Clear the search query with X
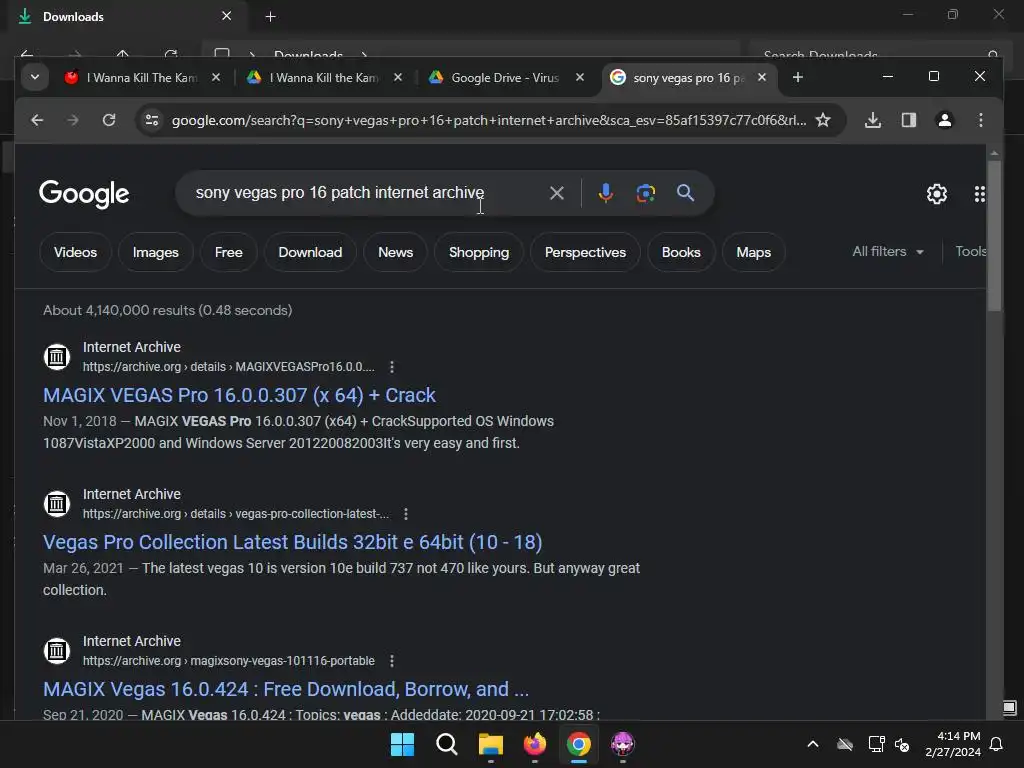 click(556, 193)
